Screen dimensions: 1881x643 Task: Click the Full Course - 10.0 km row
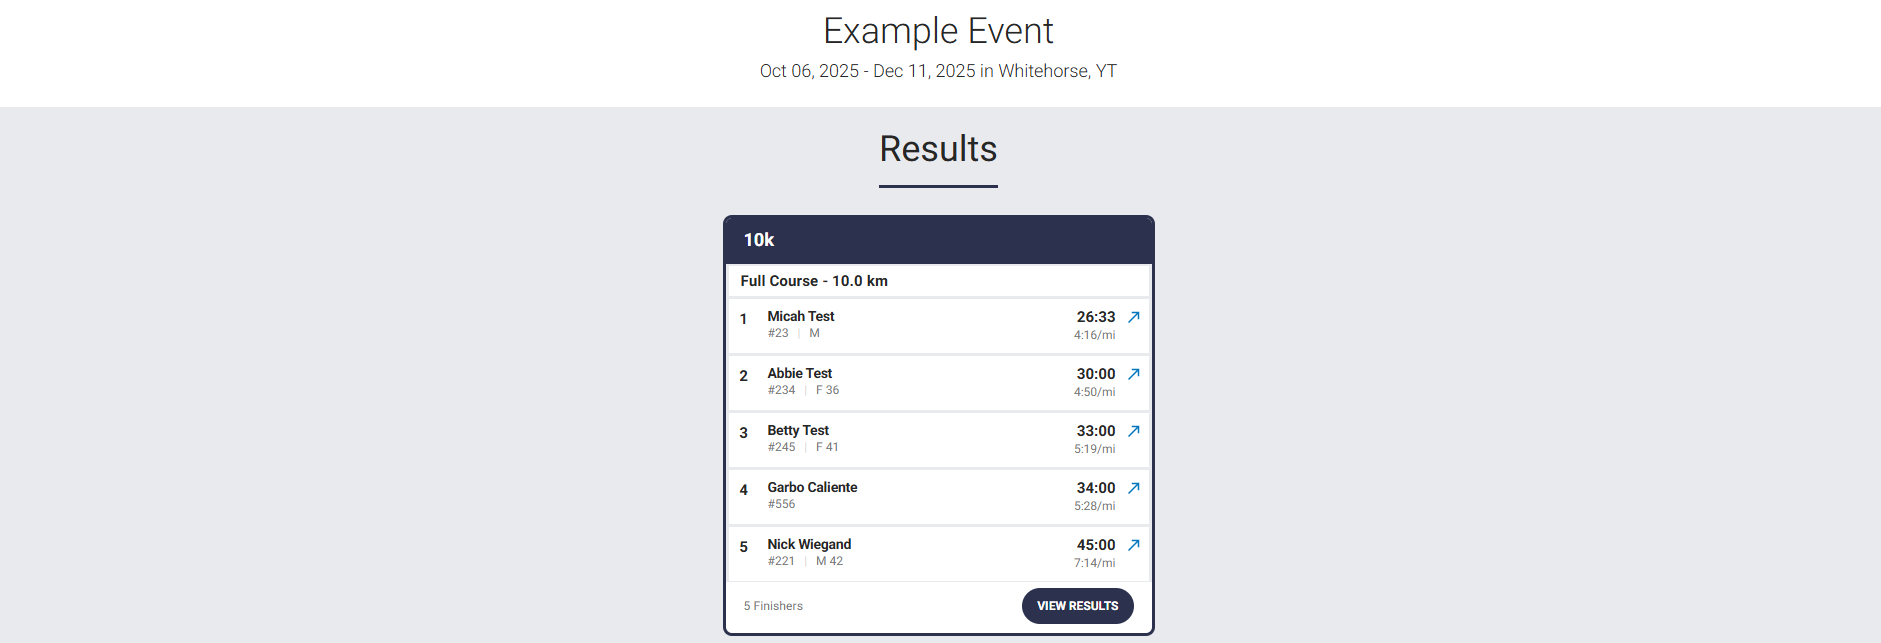(814, 281)
